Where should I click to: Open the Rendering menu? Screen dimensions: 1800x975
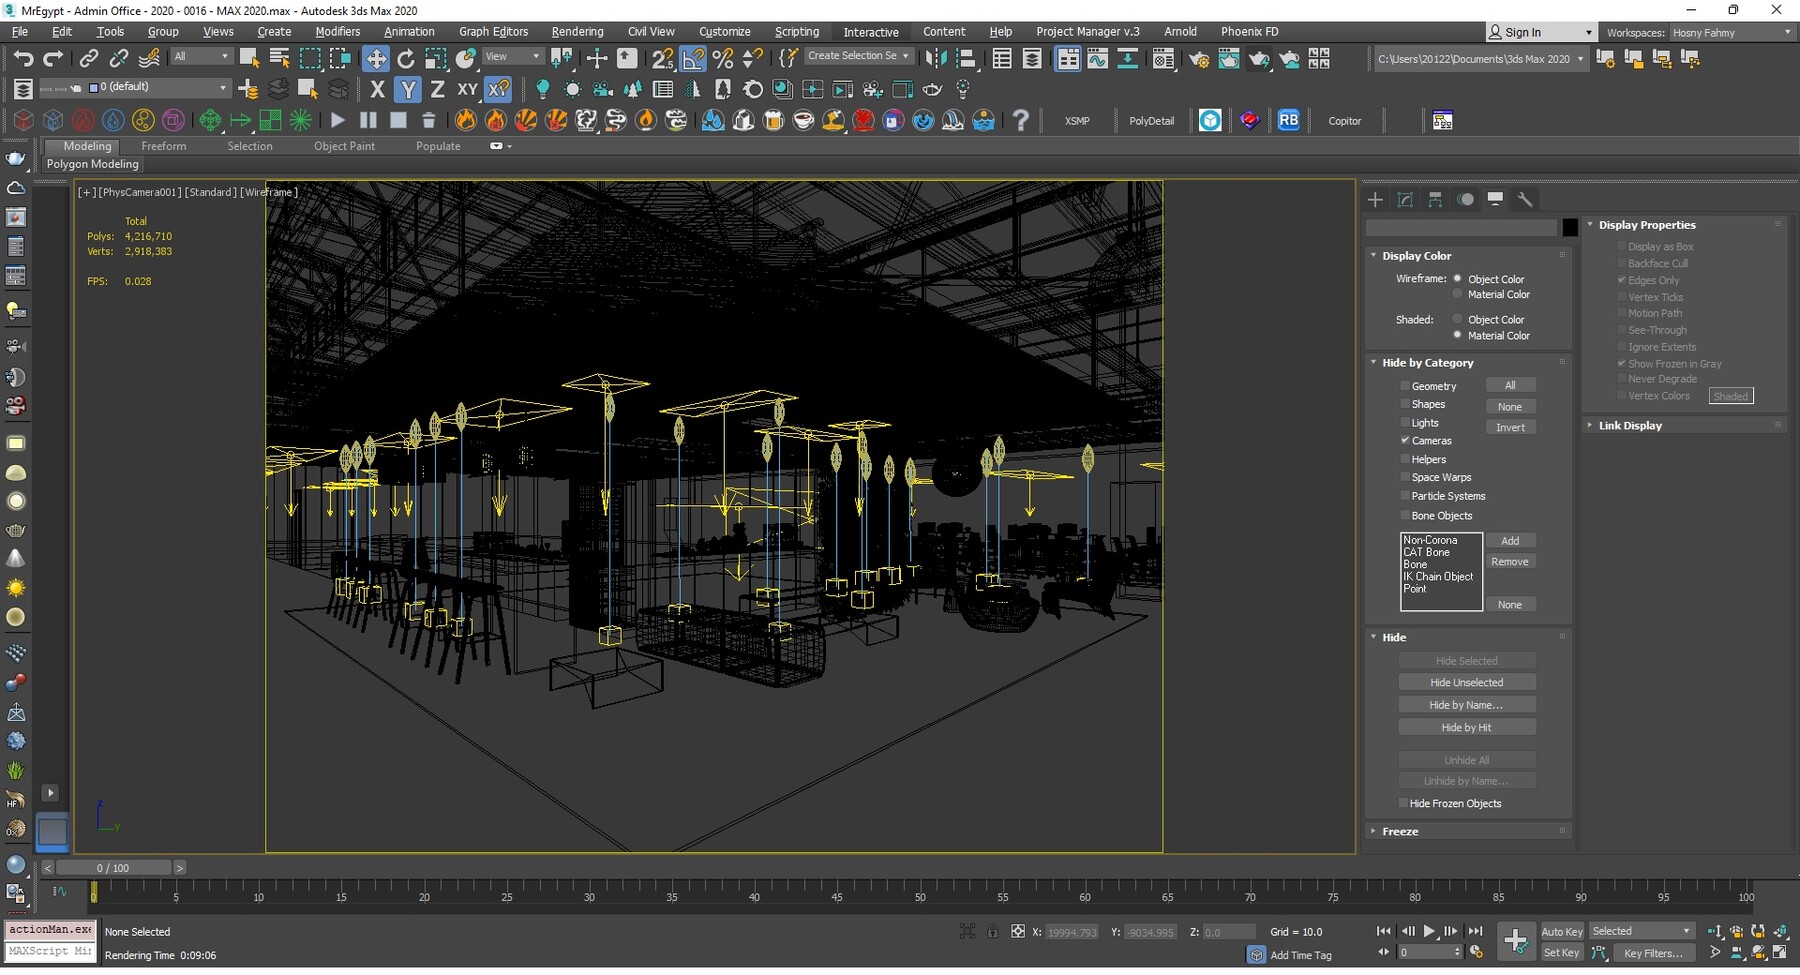(577, 32)
